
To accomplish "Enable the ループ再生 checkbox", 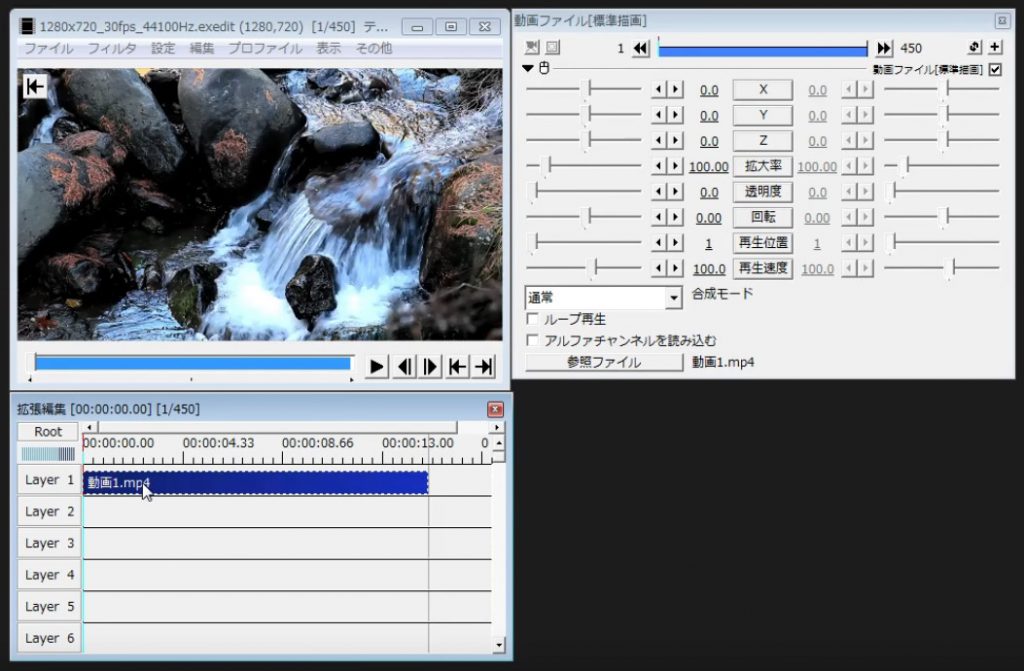I will coord(535,317).
